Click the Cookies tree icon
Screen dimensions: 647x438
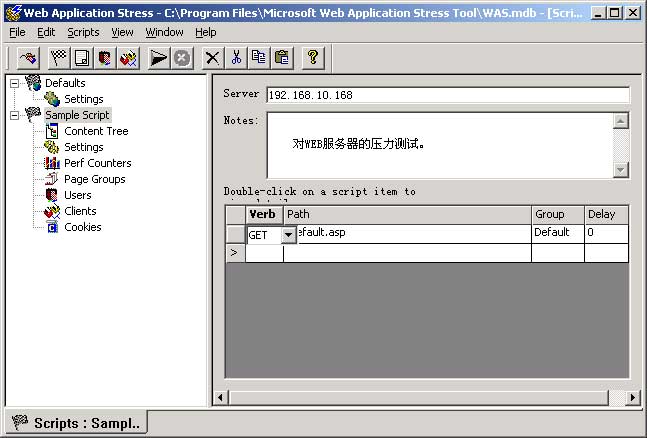(x=52, y=227)
